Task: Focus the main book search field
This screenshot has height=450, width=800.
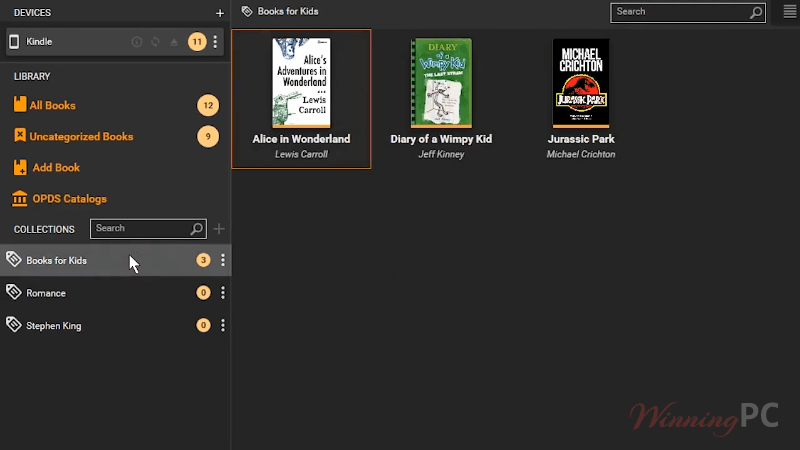Action: [x=688, y=12]
